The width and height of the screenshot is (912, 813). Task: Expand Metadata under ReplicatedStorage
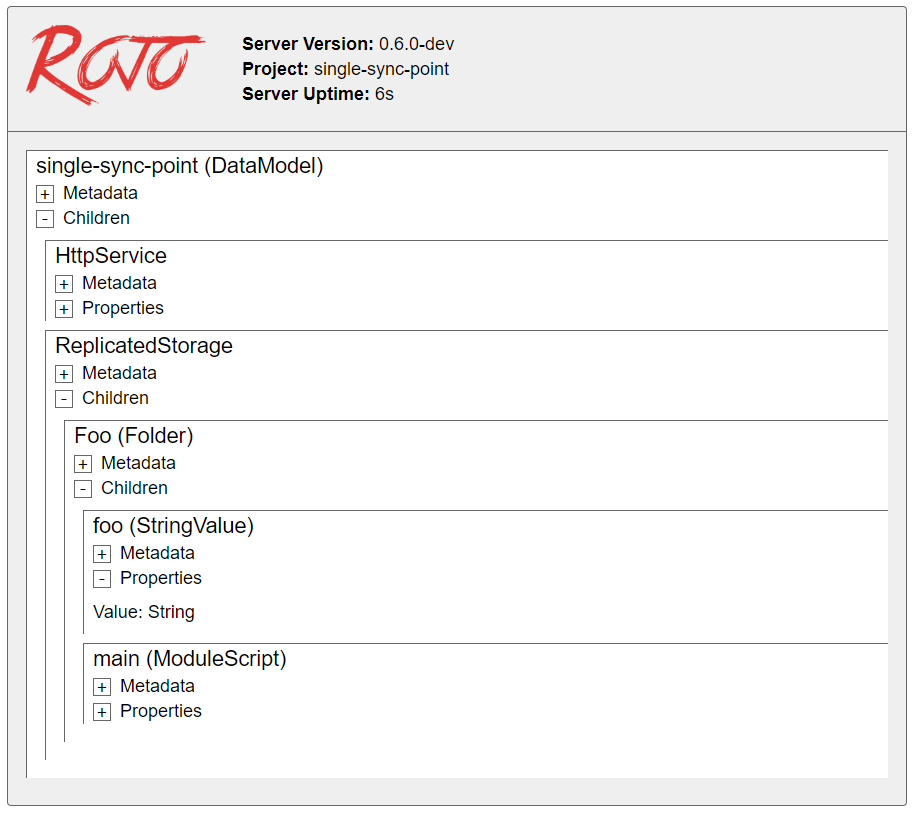[x=64, y=374]
